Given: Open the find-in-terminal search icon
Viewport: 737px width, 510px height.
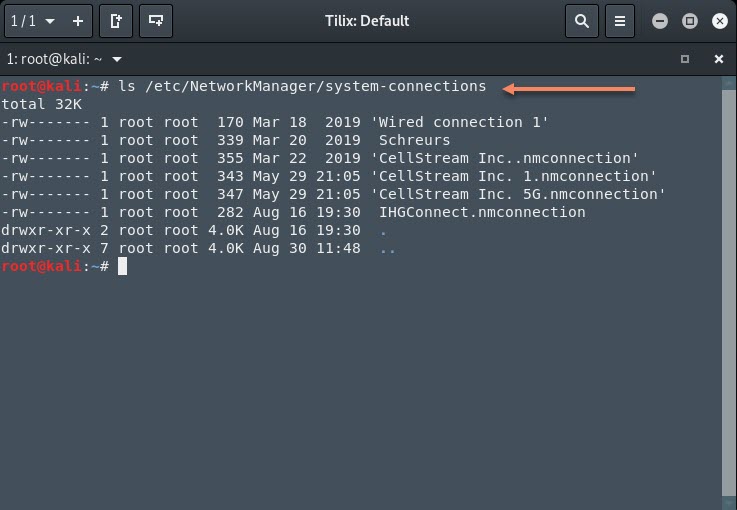Looking at the screenshot, I should pyautogui.click(x=581, y=20).
